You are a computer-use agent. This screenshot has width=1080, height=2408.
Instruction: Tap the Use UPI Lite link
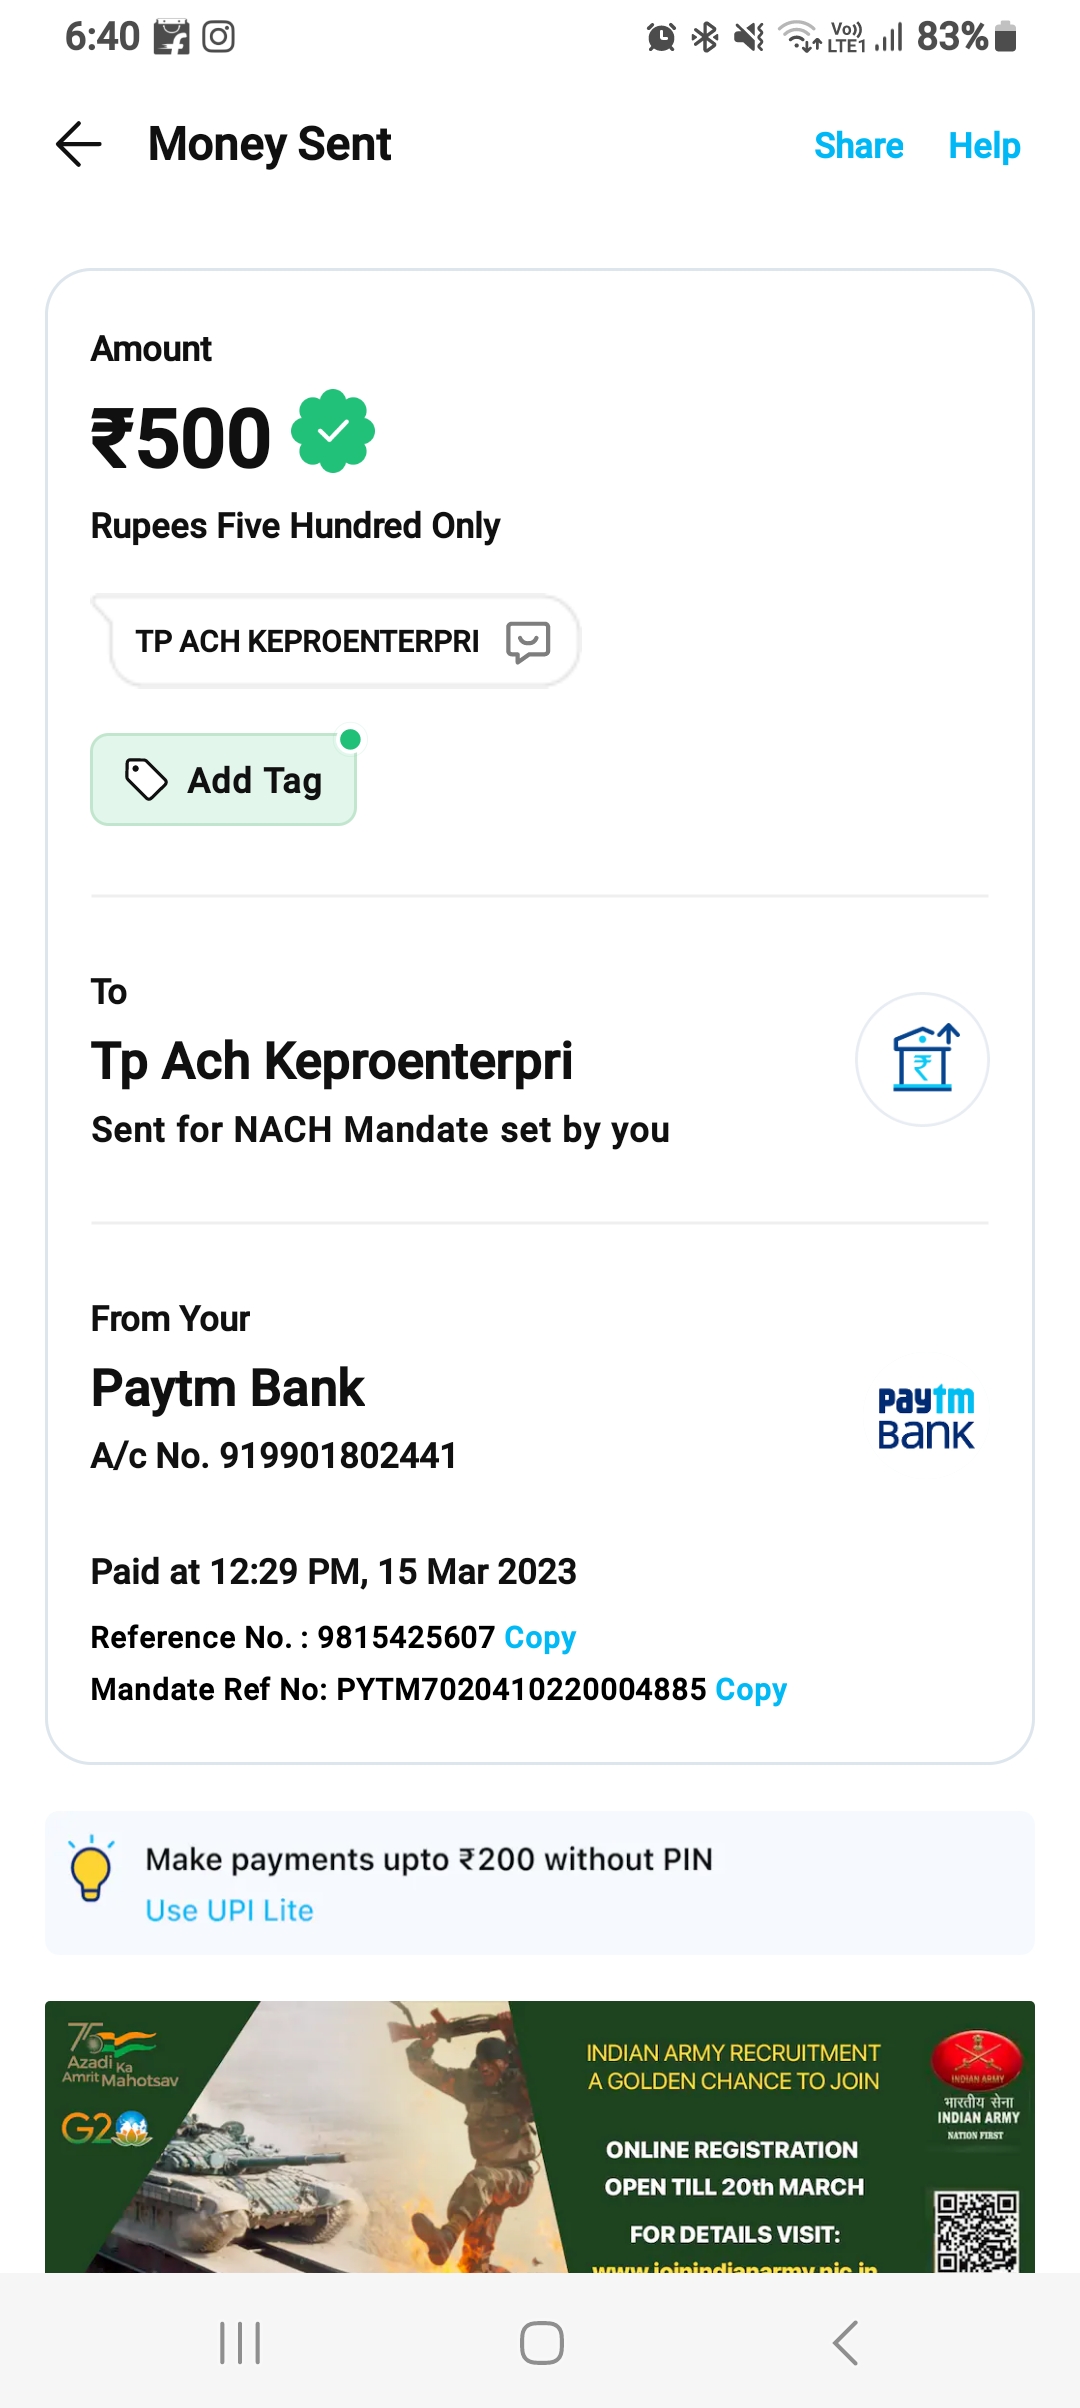pyautogui.click(x=229, y=1910)
